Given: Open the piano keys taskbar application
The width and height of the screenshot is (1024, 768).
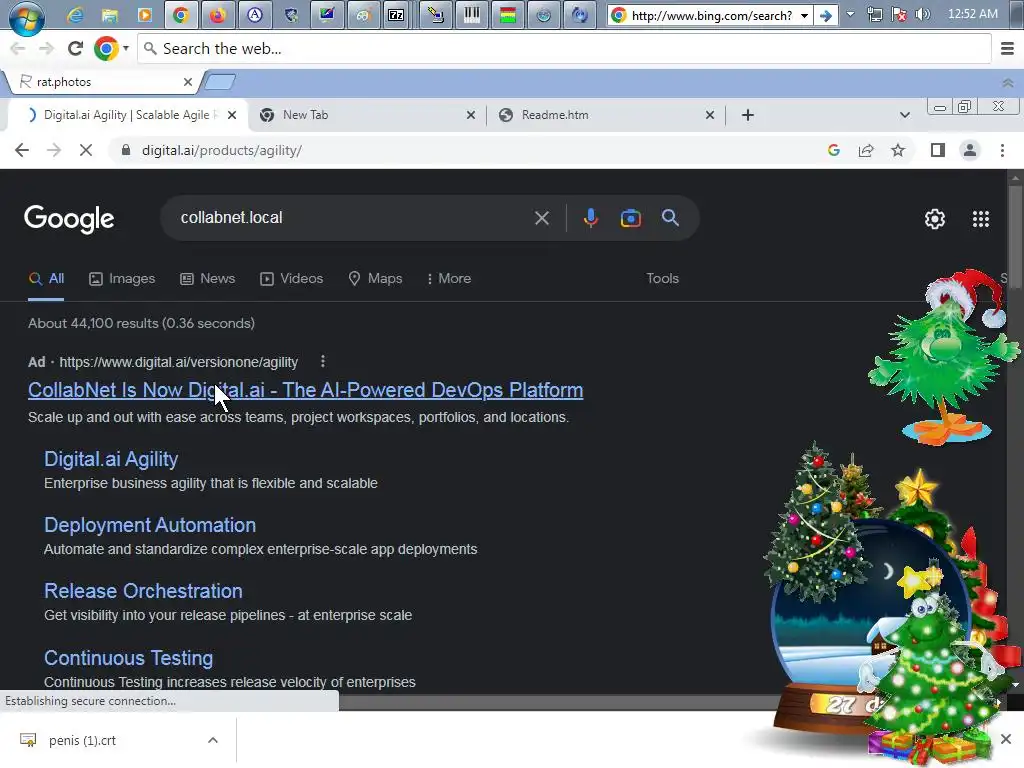Looking at the screenshot, I should click(472, 15).
